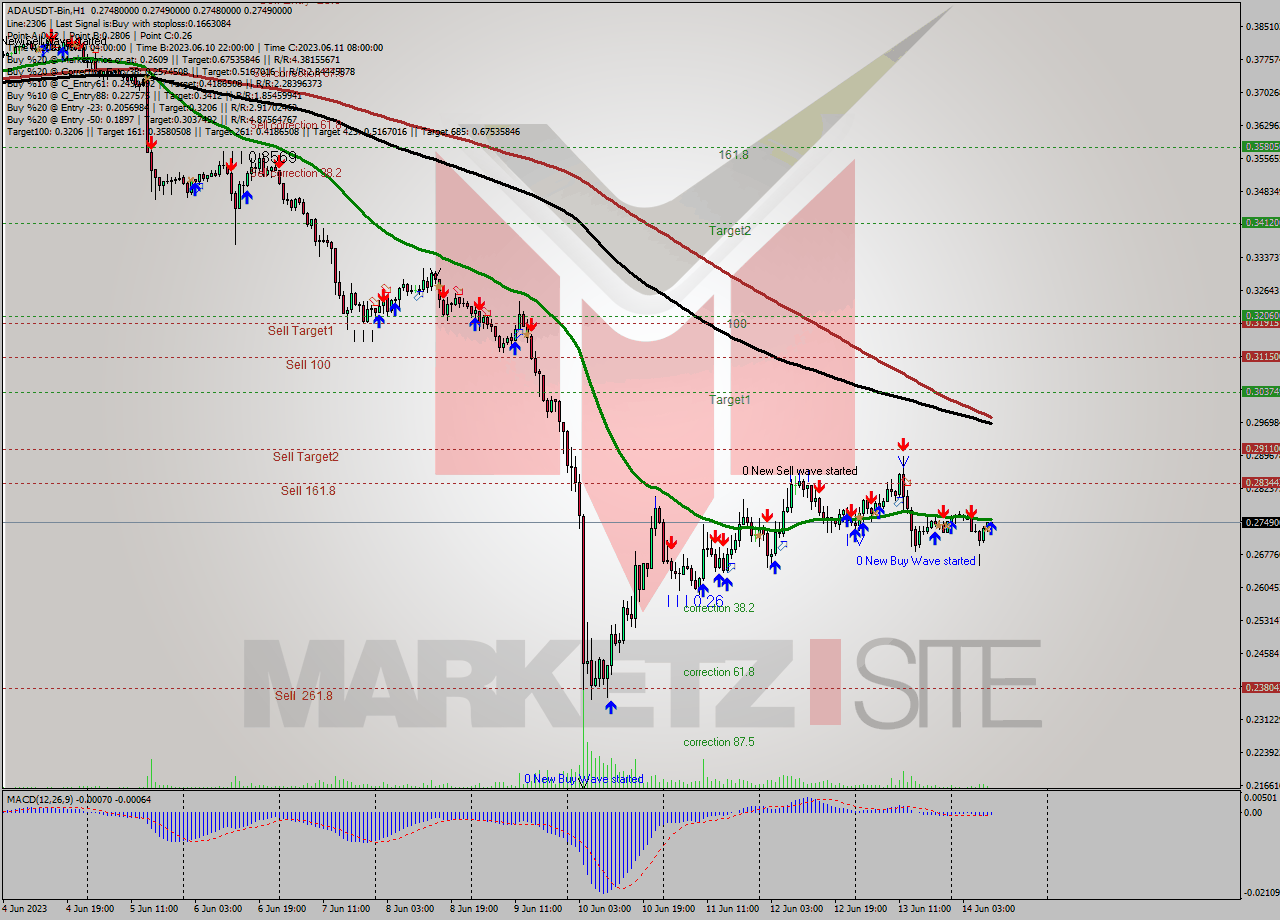Click the red 0.28344 price tag
The image size is (1280, 920).
(x=1260, y=482)
